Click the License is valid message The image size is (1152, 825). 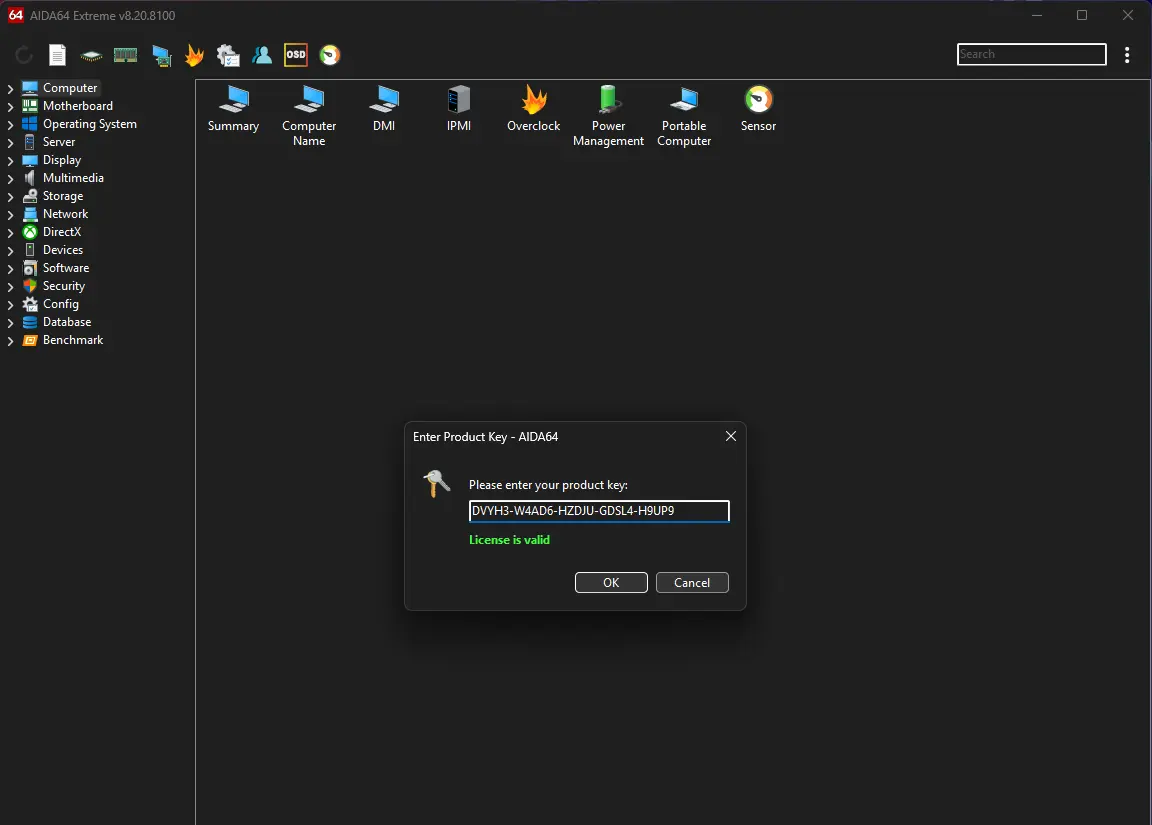click(x=509, y=540)
